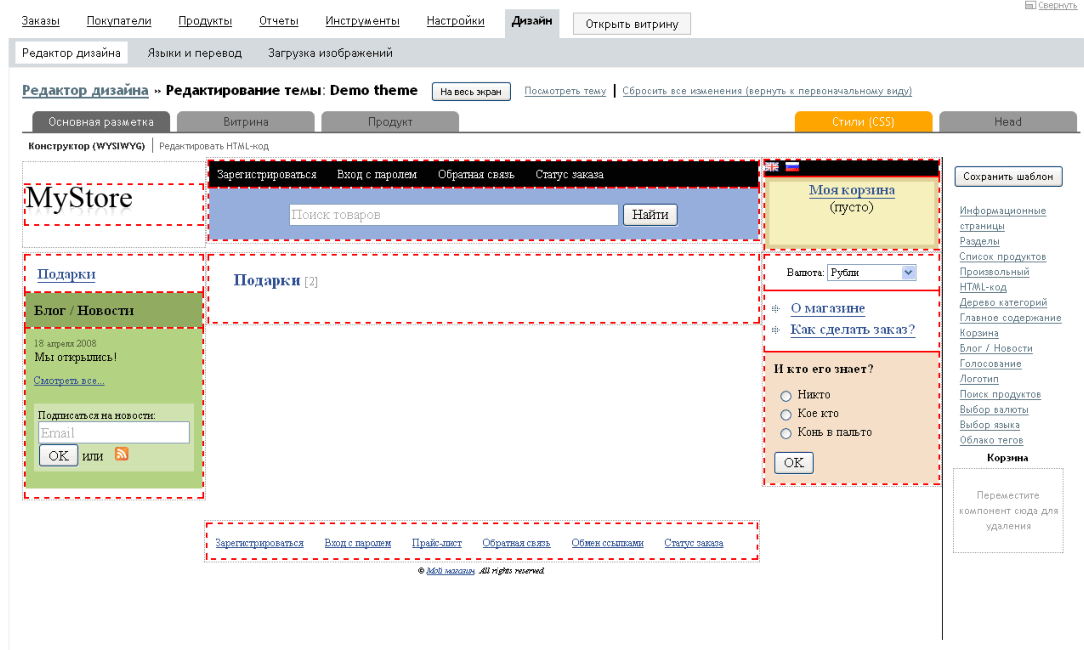This screenshot has height=650, width=1084.
Task: Open the Стили (CSS) tab
Action: coord(863,122)
